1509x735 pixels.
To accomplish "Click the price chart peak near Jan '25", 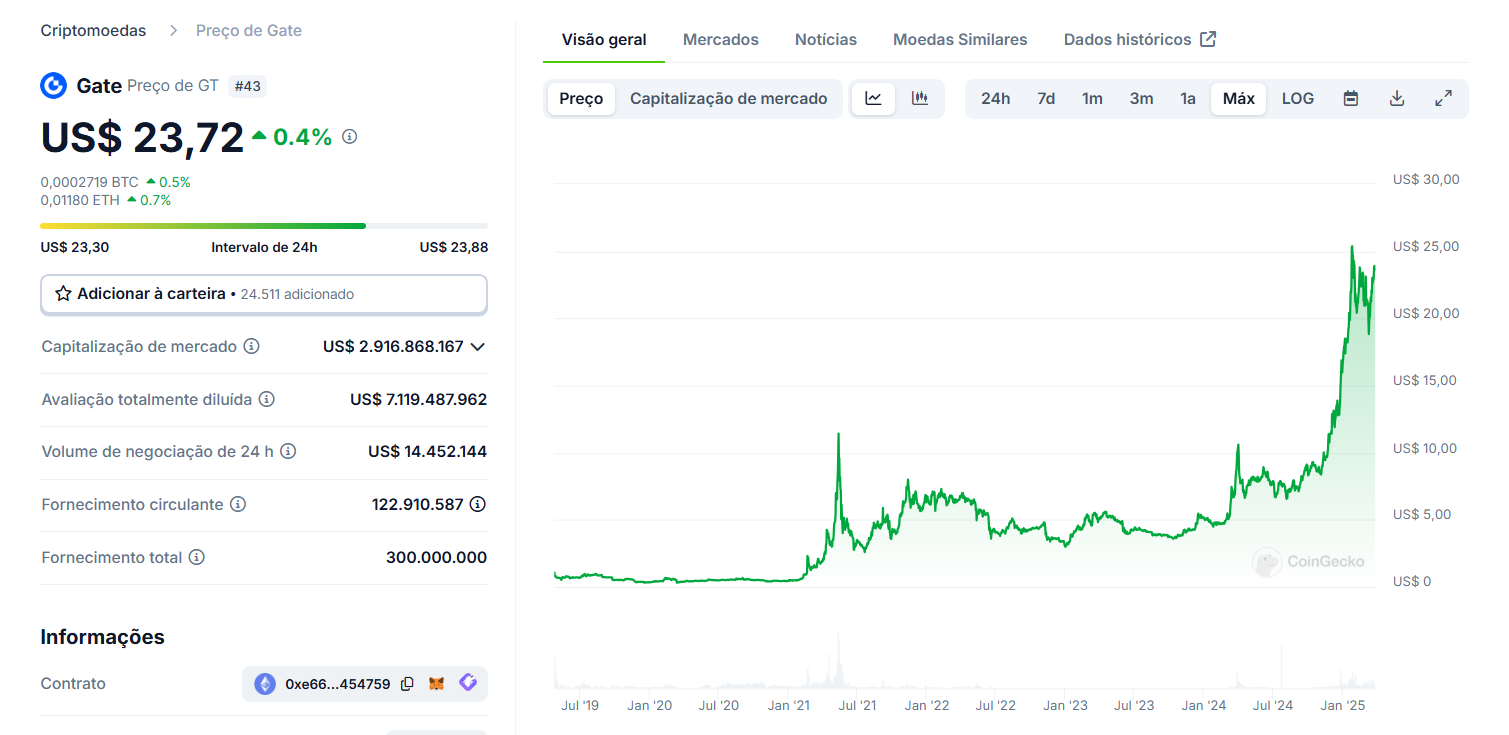I will (1352, 247).
